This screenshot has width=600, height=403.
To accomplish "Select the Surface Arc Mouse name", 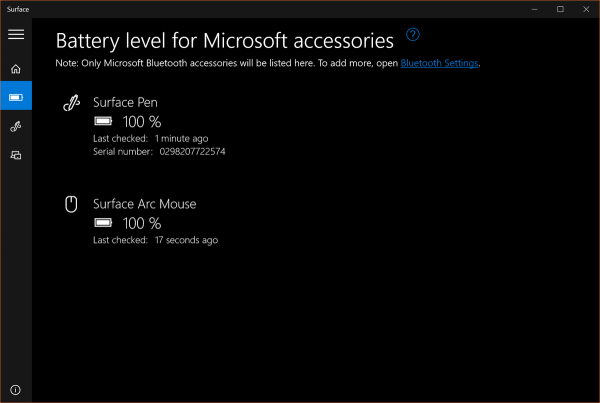I will click(x=144, y=204).
